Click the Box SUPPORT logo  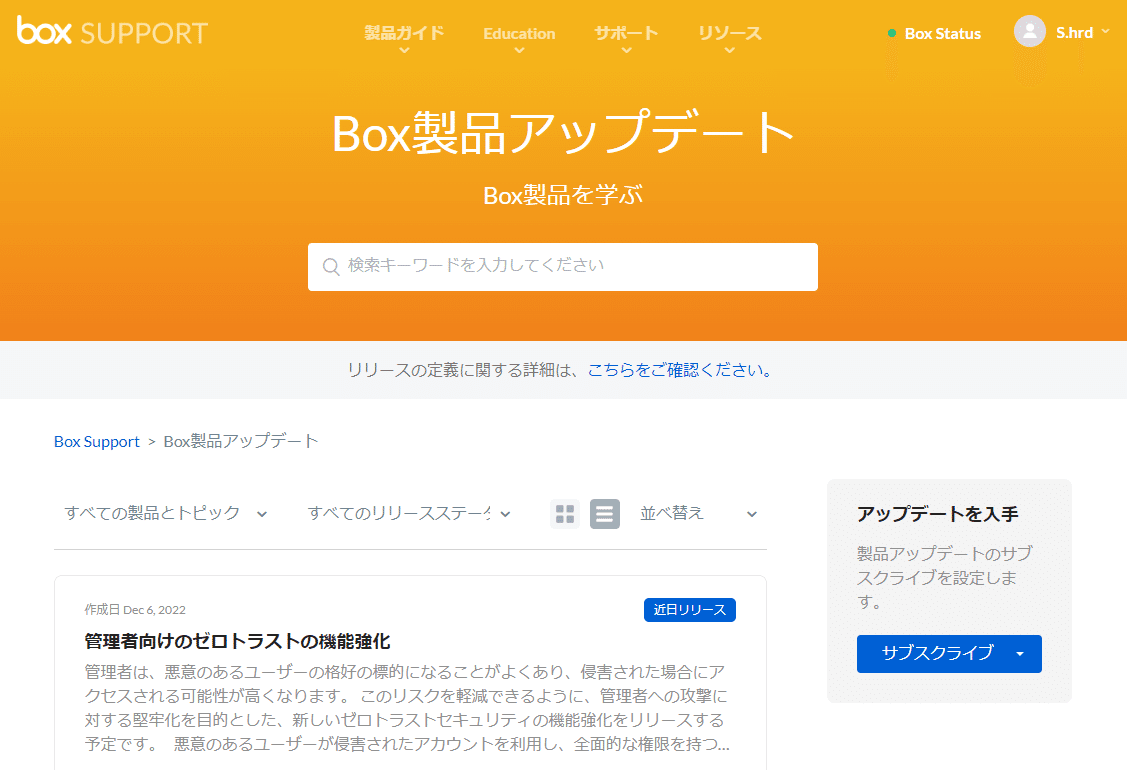click(x=111, y=32)
